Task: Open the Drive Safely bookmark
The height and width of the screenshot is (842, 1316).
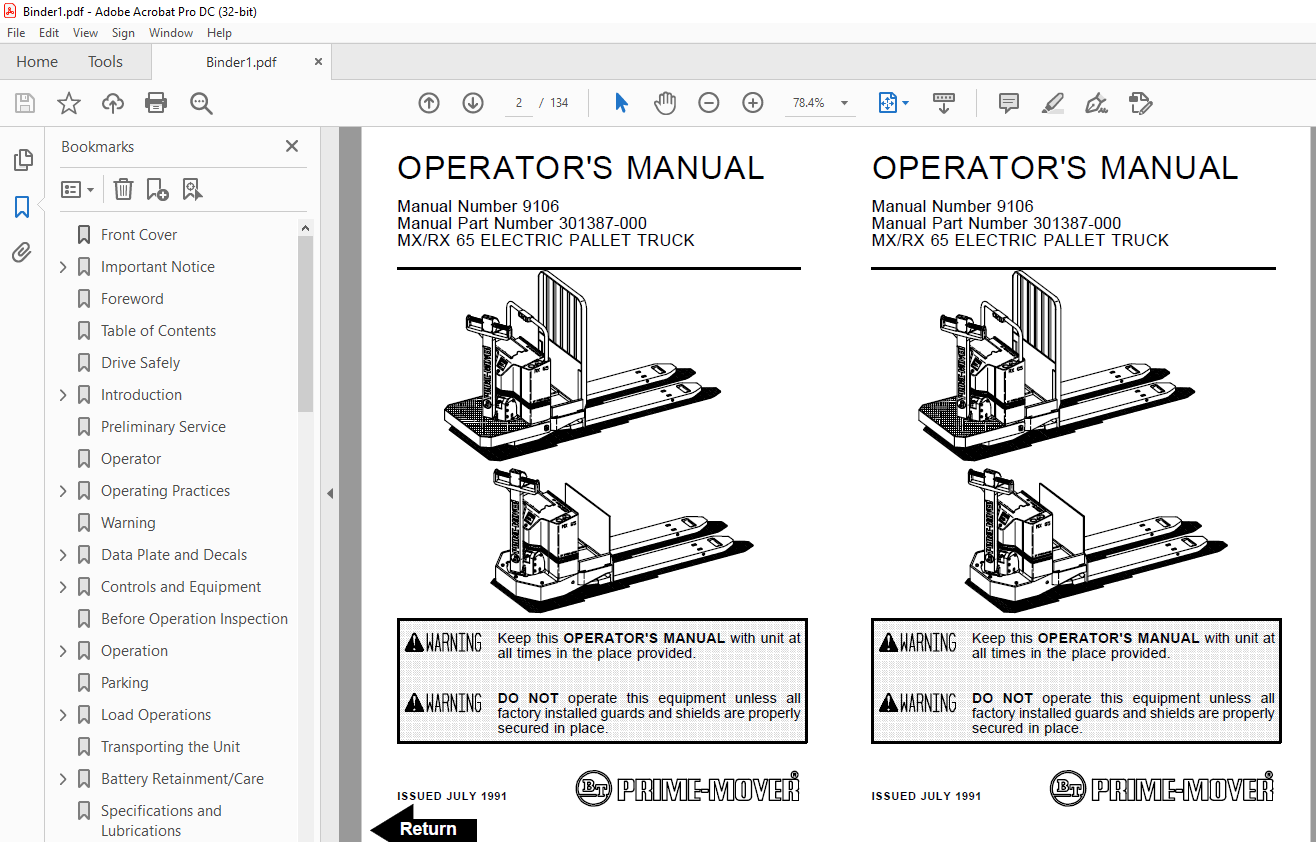Action: tap(140, 363)
